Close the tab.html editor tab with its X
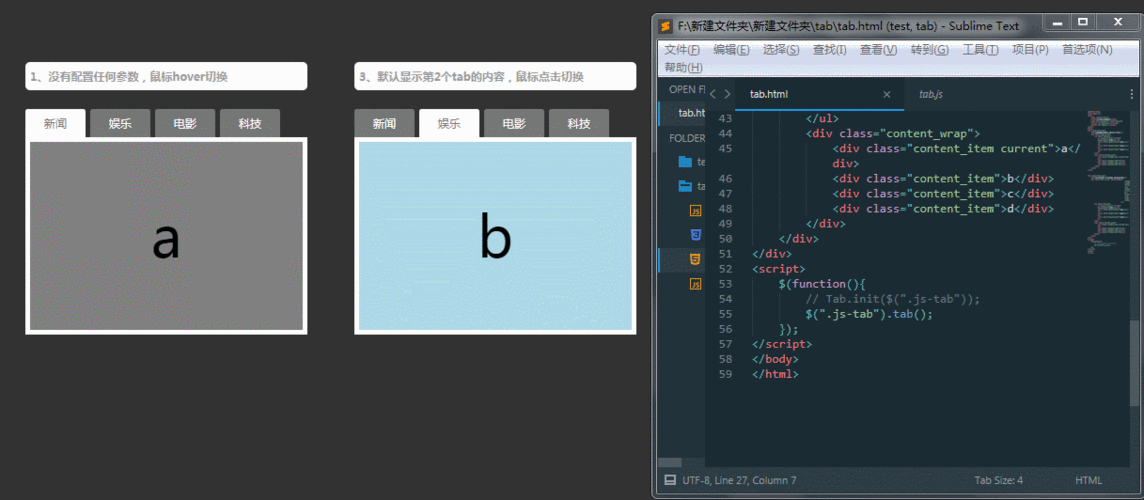 pyautogui.click(x=886, y=94)
